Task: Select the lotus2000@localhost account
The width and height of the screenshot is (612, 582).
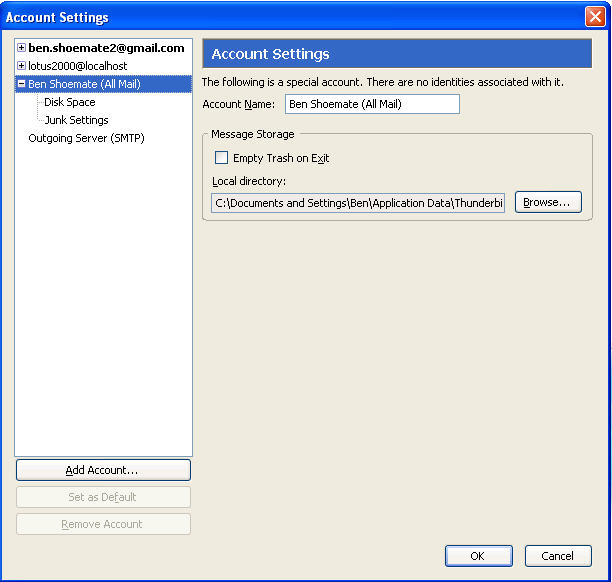Action: click(x=77, y=66)
